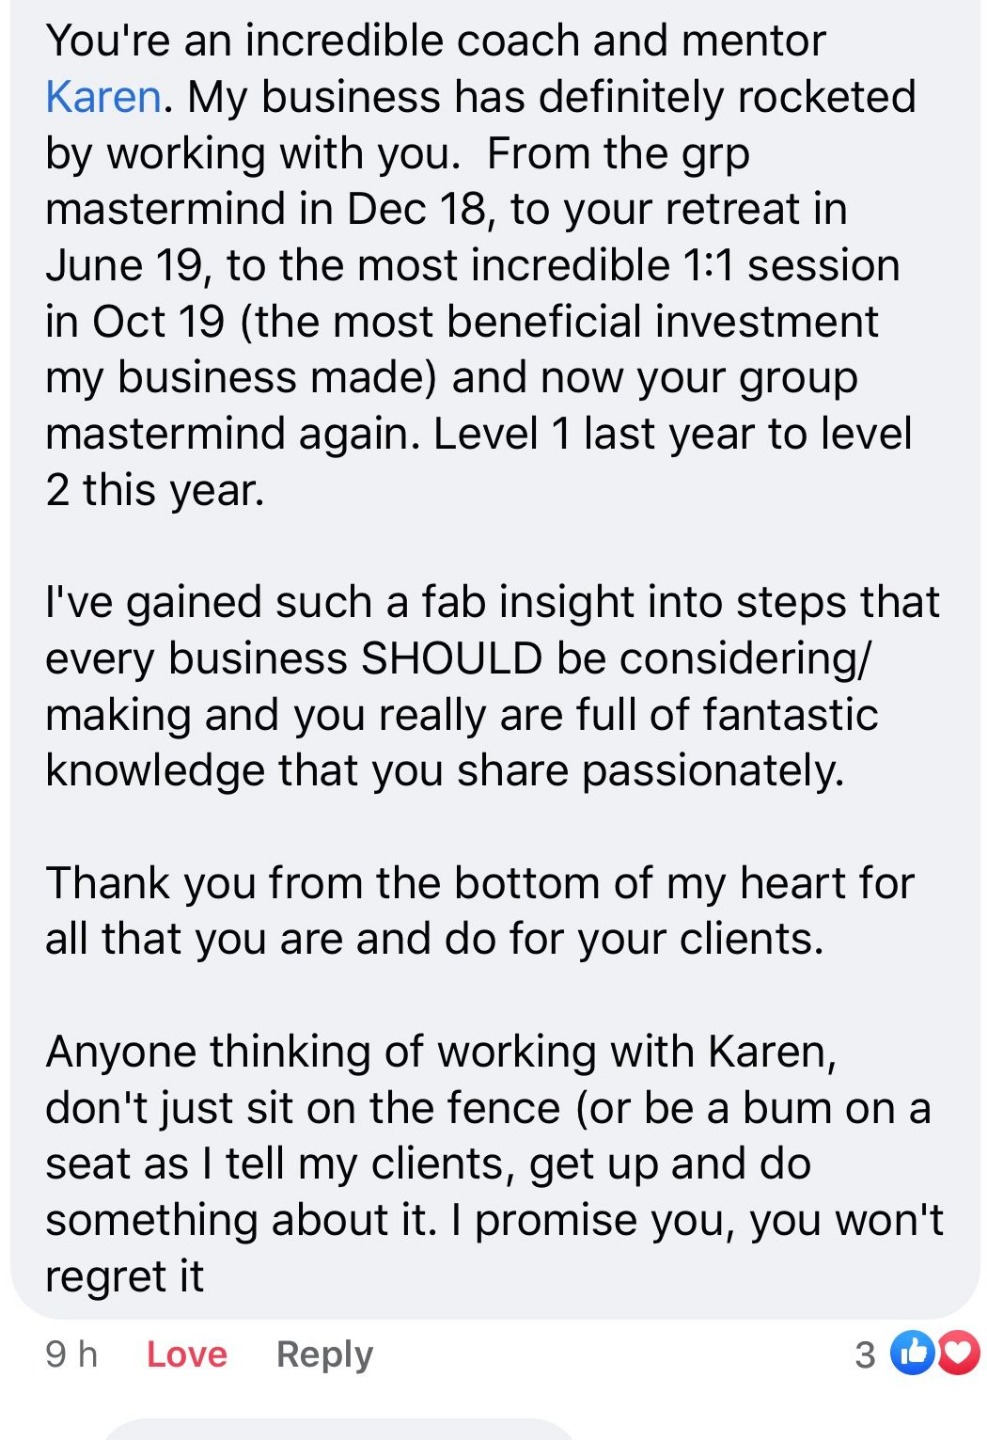Screen dimensions: 987x1440
Task: Open the red heart reaction icon
Action: point(958,1353)
